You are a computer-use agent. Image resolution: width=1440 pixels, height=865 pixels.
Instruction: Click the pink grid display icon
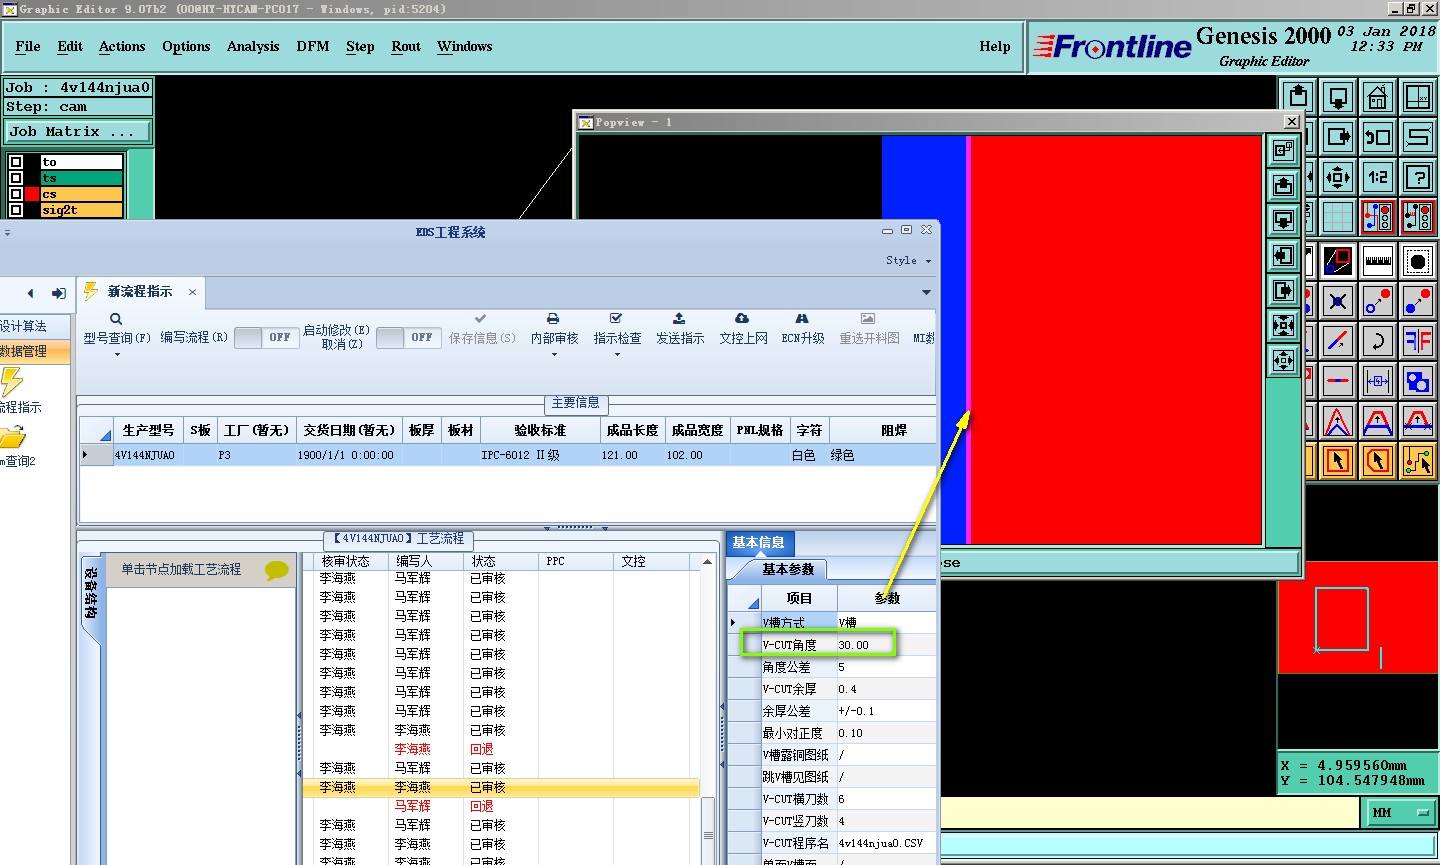coord(1338,217)
